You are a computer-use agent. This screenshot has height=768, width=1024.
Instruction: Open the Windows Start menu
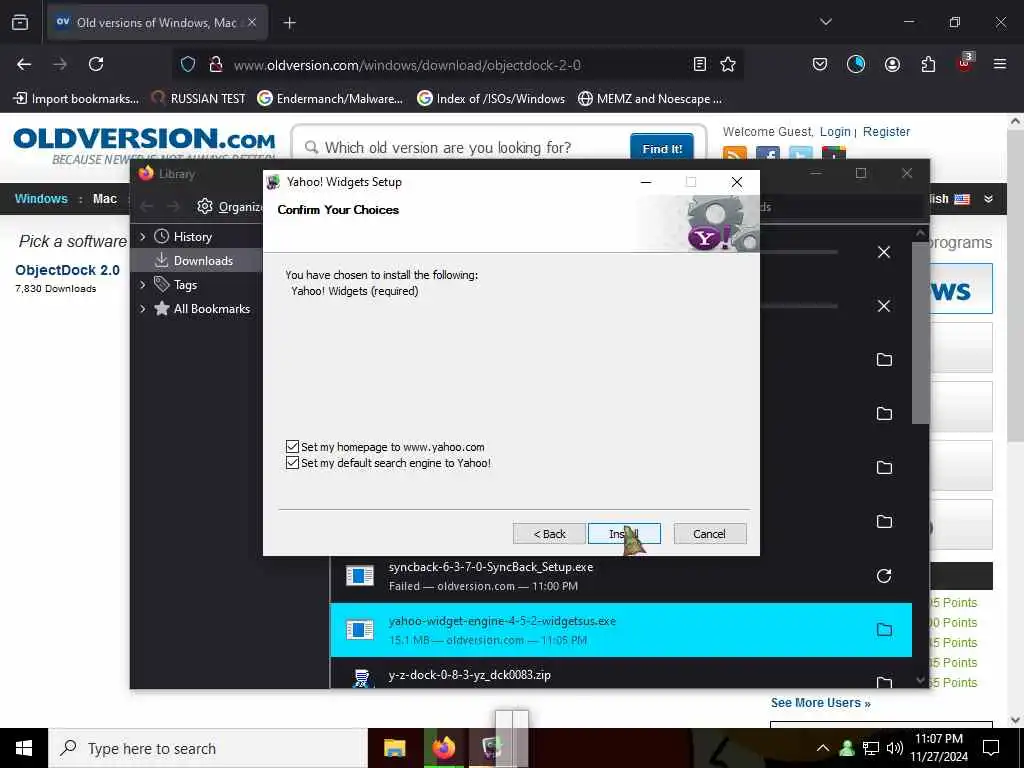[x=24, y=748]
